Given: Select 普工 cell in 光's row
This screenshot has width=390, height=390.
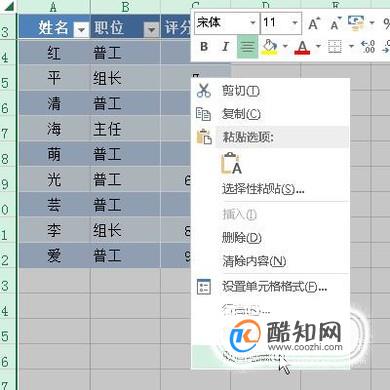Looking at the screenshot, I should (125, 179).
